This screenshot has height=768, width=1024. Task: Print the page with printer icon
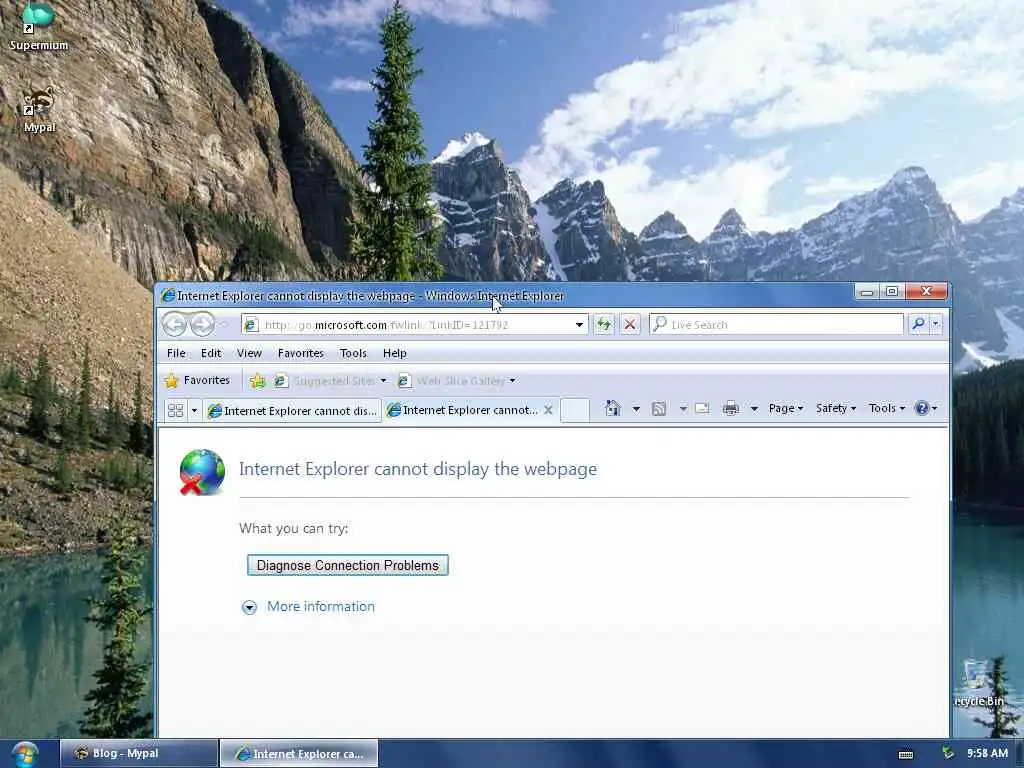click(731, 409)
